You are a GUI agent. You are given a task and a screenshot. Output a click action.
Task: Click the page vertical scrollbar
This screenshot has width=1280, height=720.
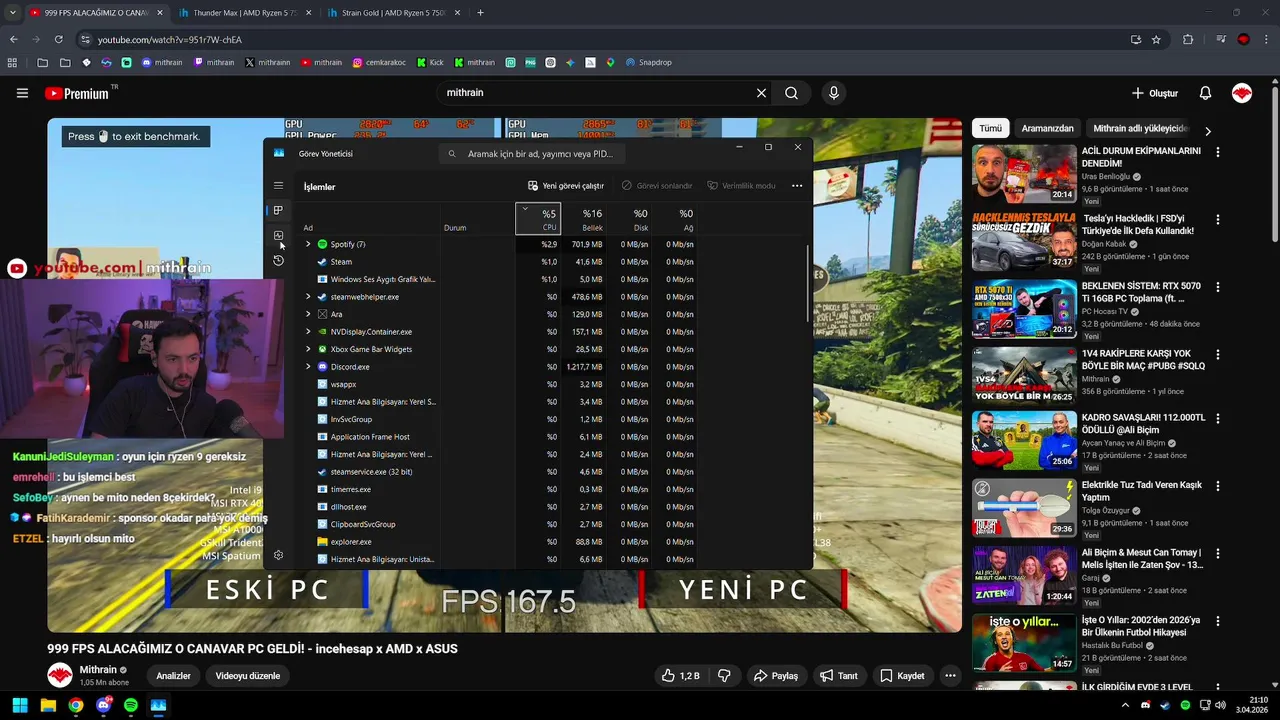1274,160
